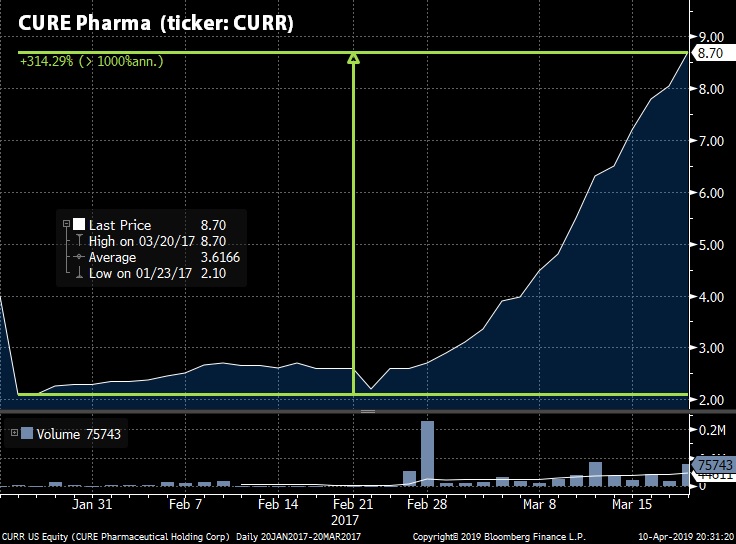
Task: Click the Last Price legend label
Action: [118, 225]
